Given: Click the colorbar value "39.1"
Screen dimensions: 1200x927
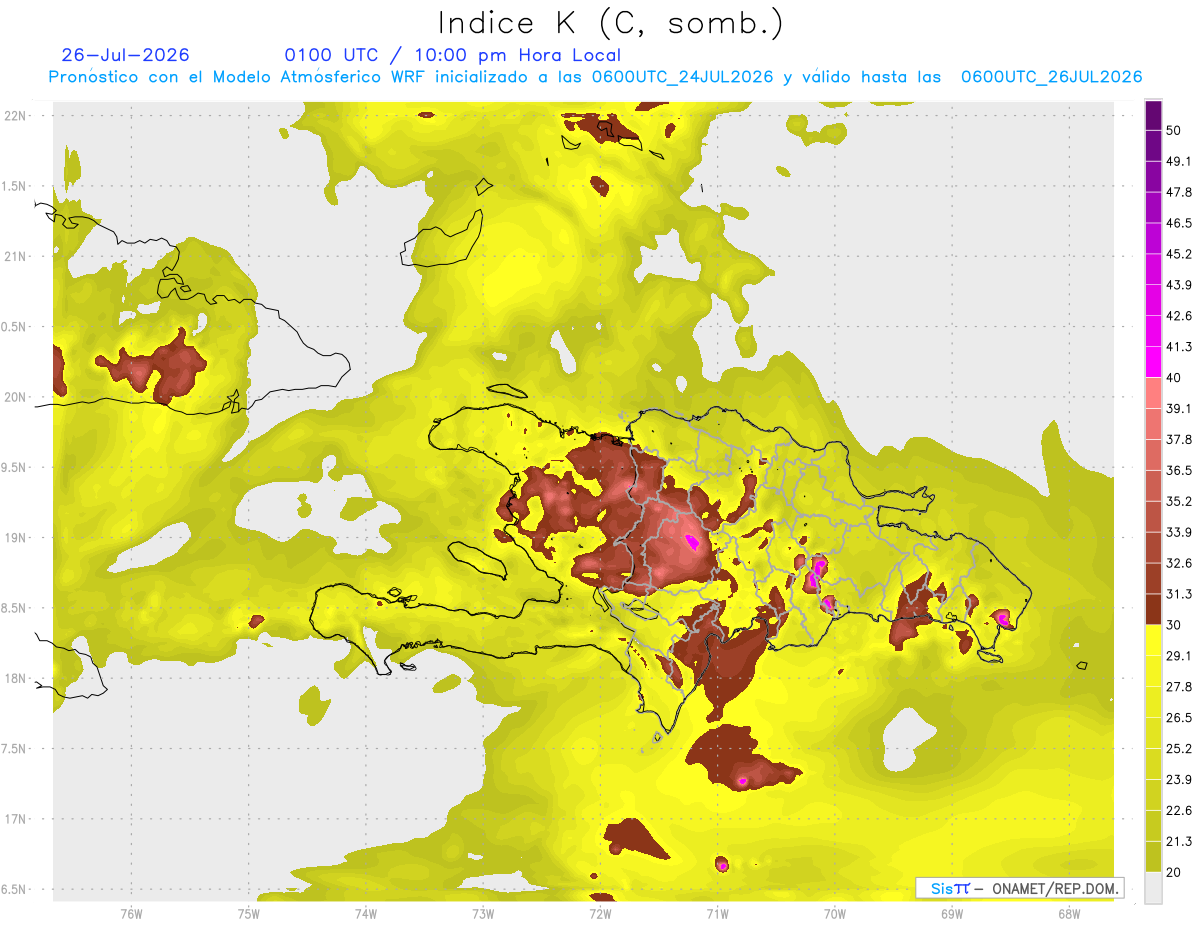Looking at the screenshot, I should (1179, 408).
